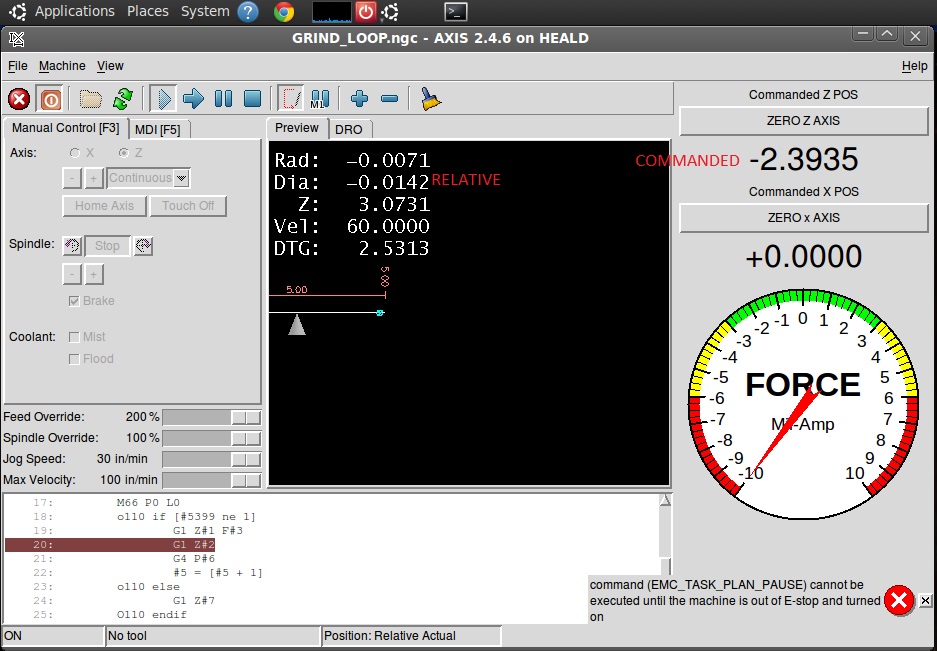Toggle skip lines with block delete icon
Viewport: 937px width, 651px height.
coord(291,99)
